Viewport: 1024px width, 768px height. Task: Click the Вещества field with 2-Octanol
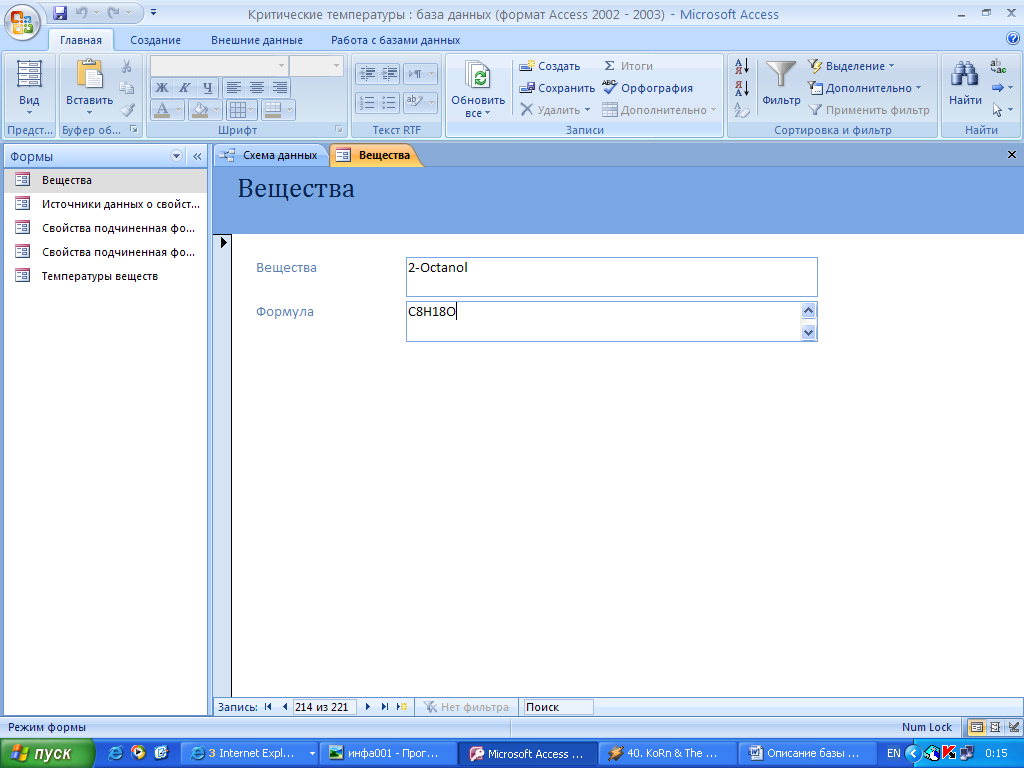(611, 277)
